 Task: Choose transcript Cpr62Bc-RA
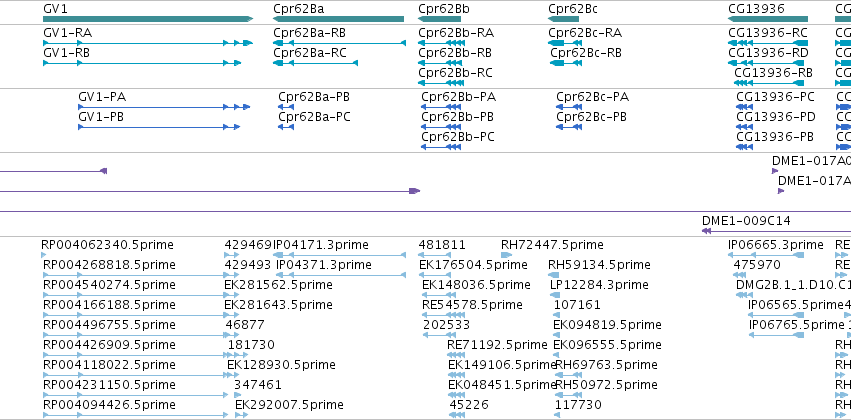point(585,33)
